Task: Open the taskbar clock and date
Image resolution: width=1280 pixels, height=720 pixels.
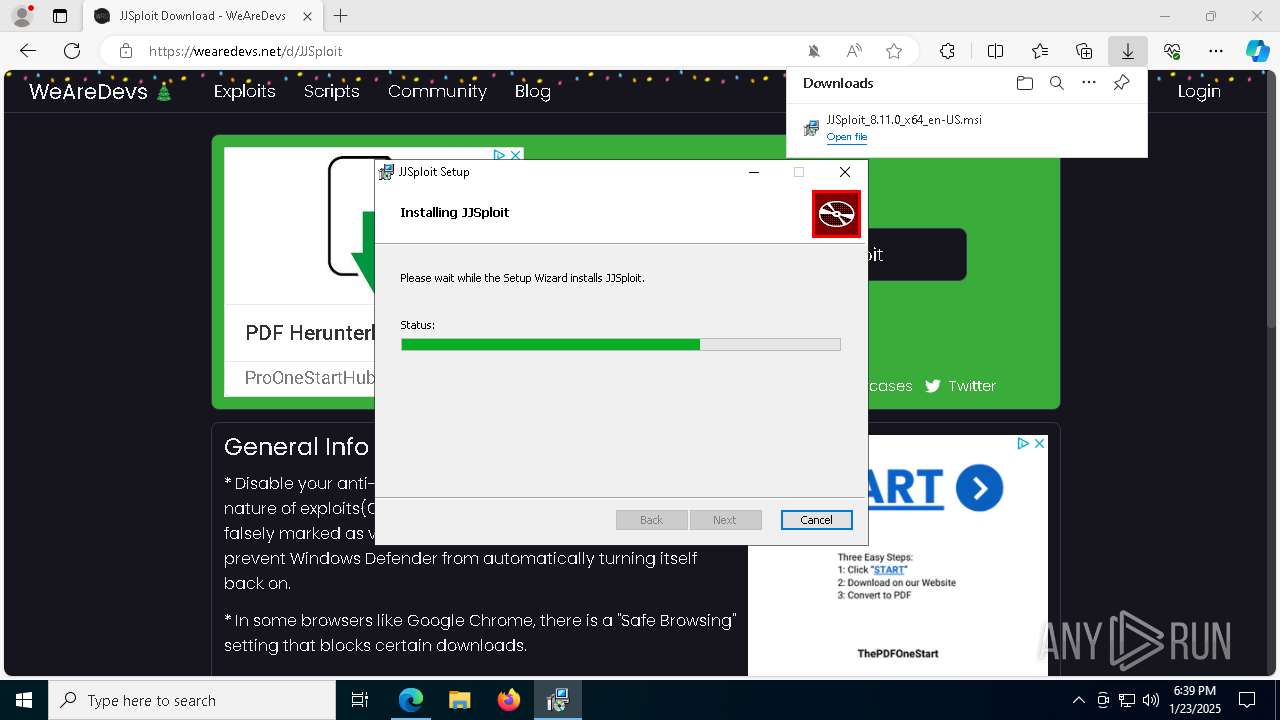Action: pos(1195,700)
